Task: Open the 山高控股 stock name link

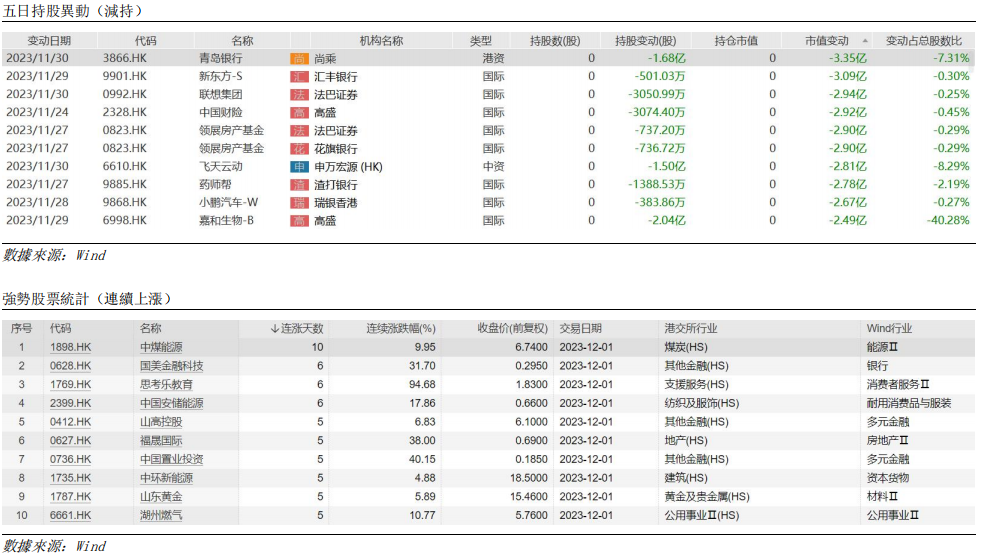Action: pos(161,423)
